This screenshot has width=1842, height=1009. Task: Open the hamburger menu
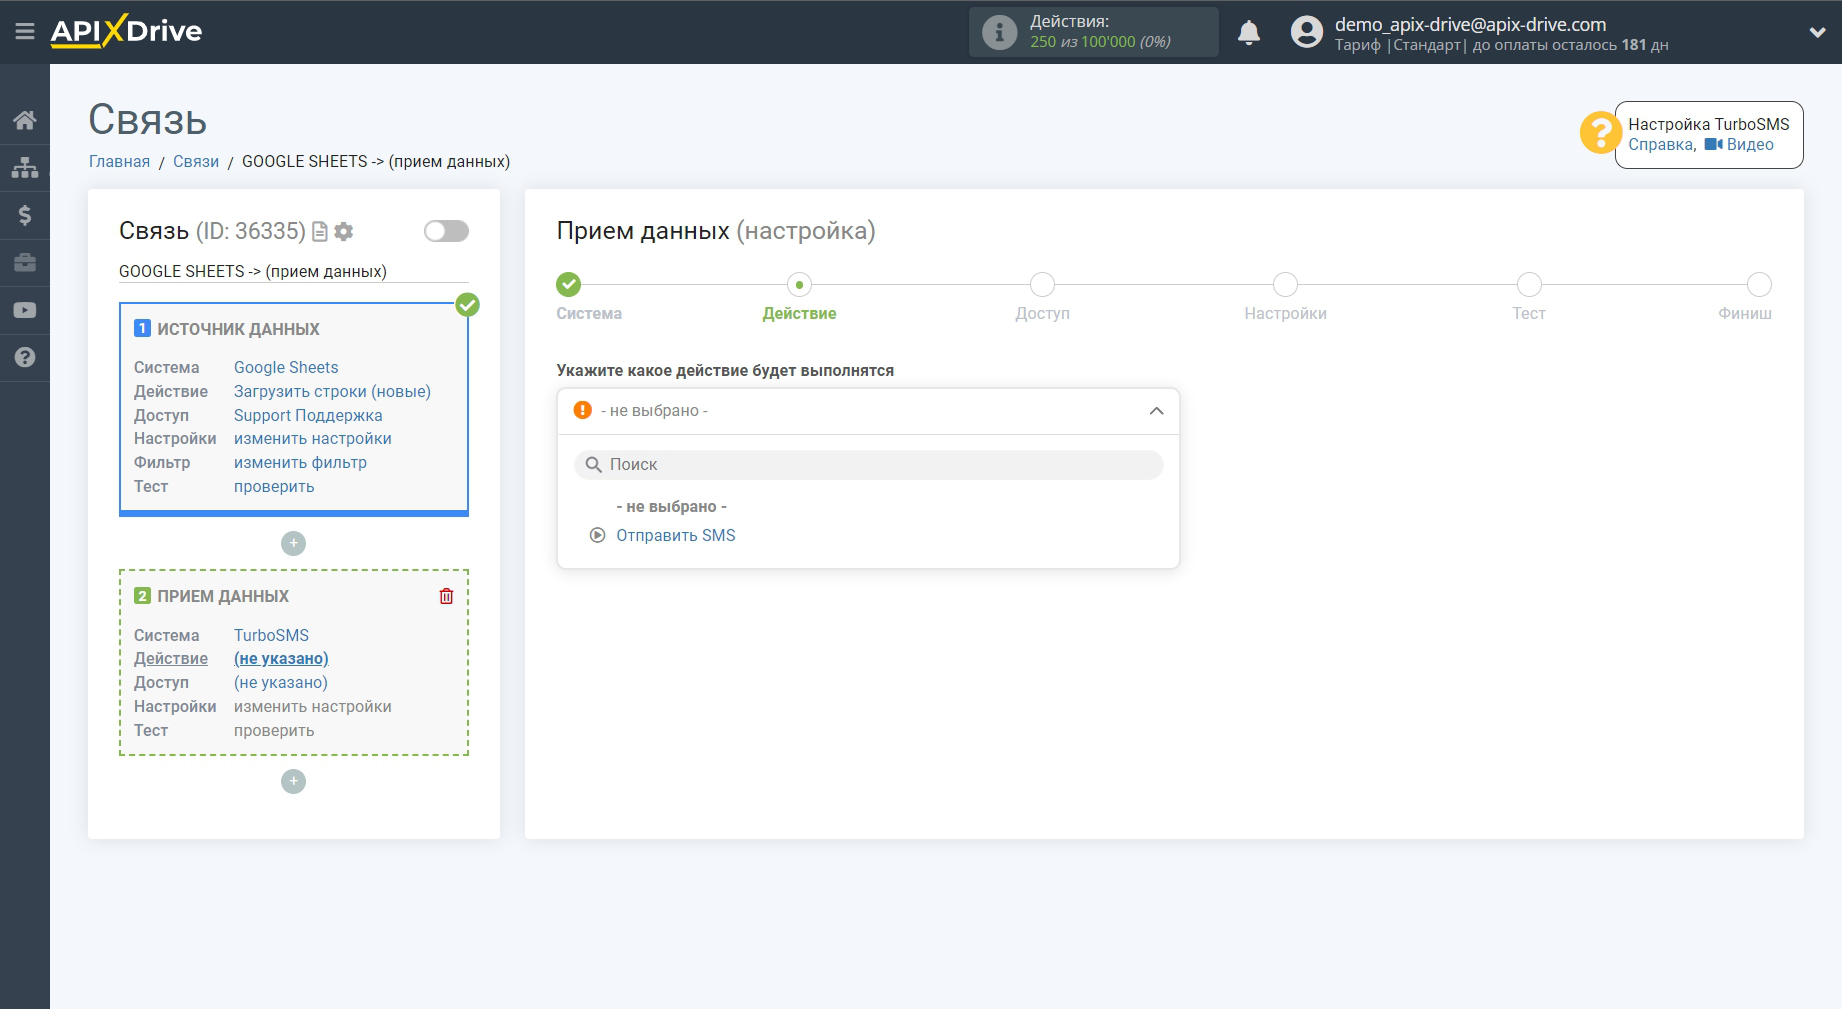[25, 32]
